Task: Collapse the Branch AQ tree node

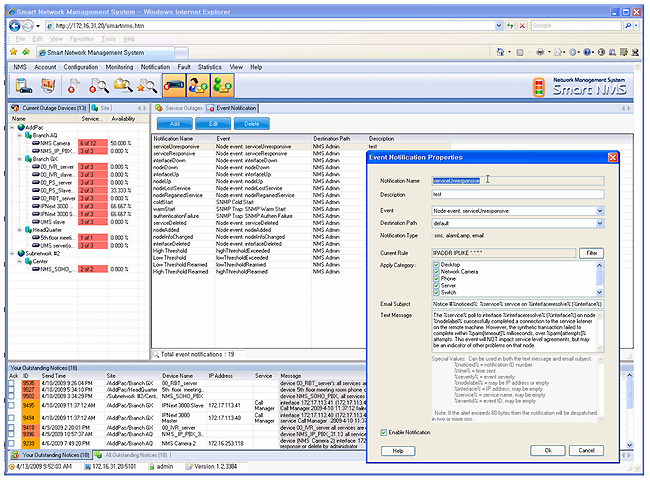Action: [x=19, y=136]
